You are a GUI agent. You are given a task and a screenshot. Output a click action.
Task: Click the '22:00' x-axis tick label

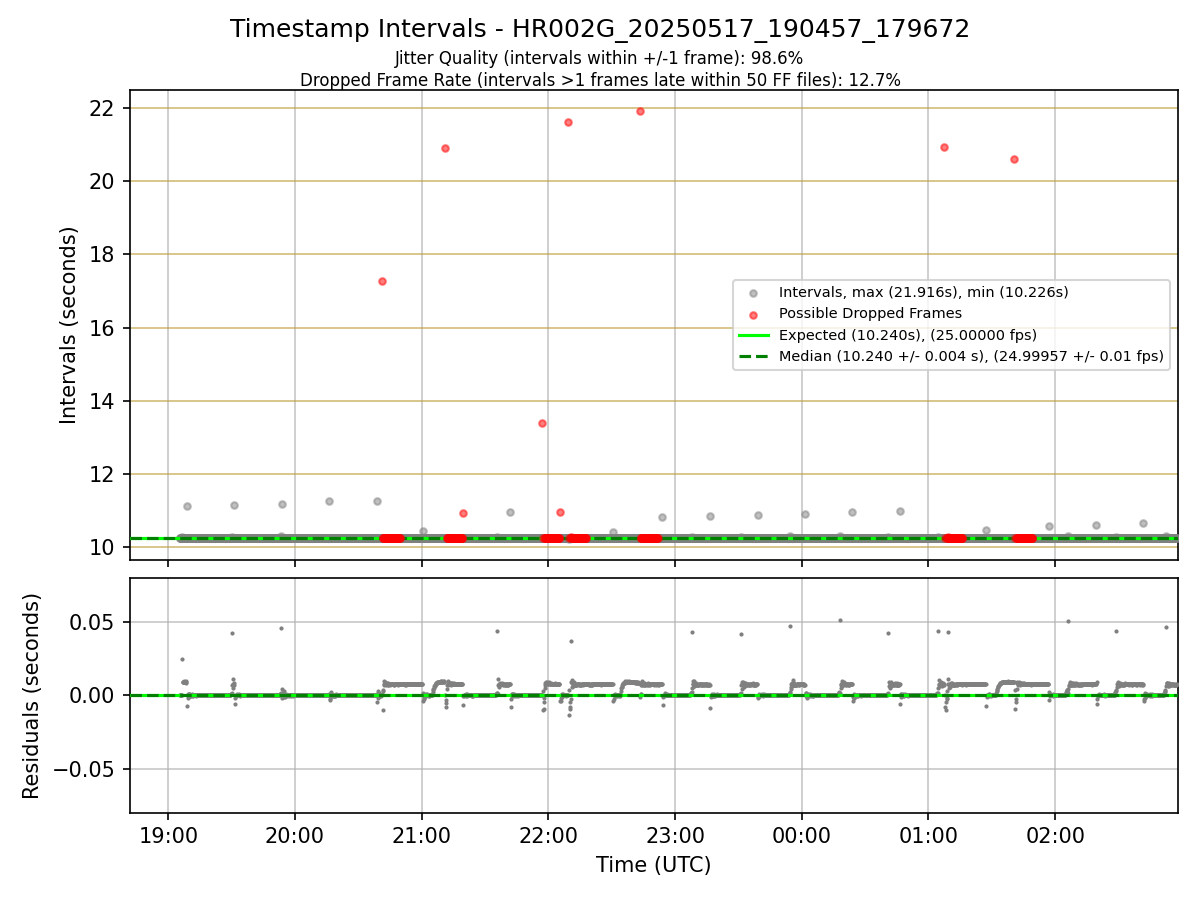point(548,836)
